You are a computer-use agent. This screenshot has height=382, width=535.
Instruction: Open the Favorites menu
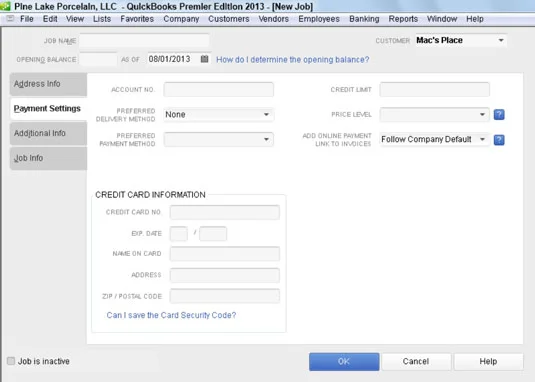coord(137,19)
